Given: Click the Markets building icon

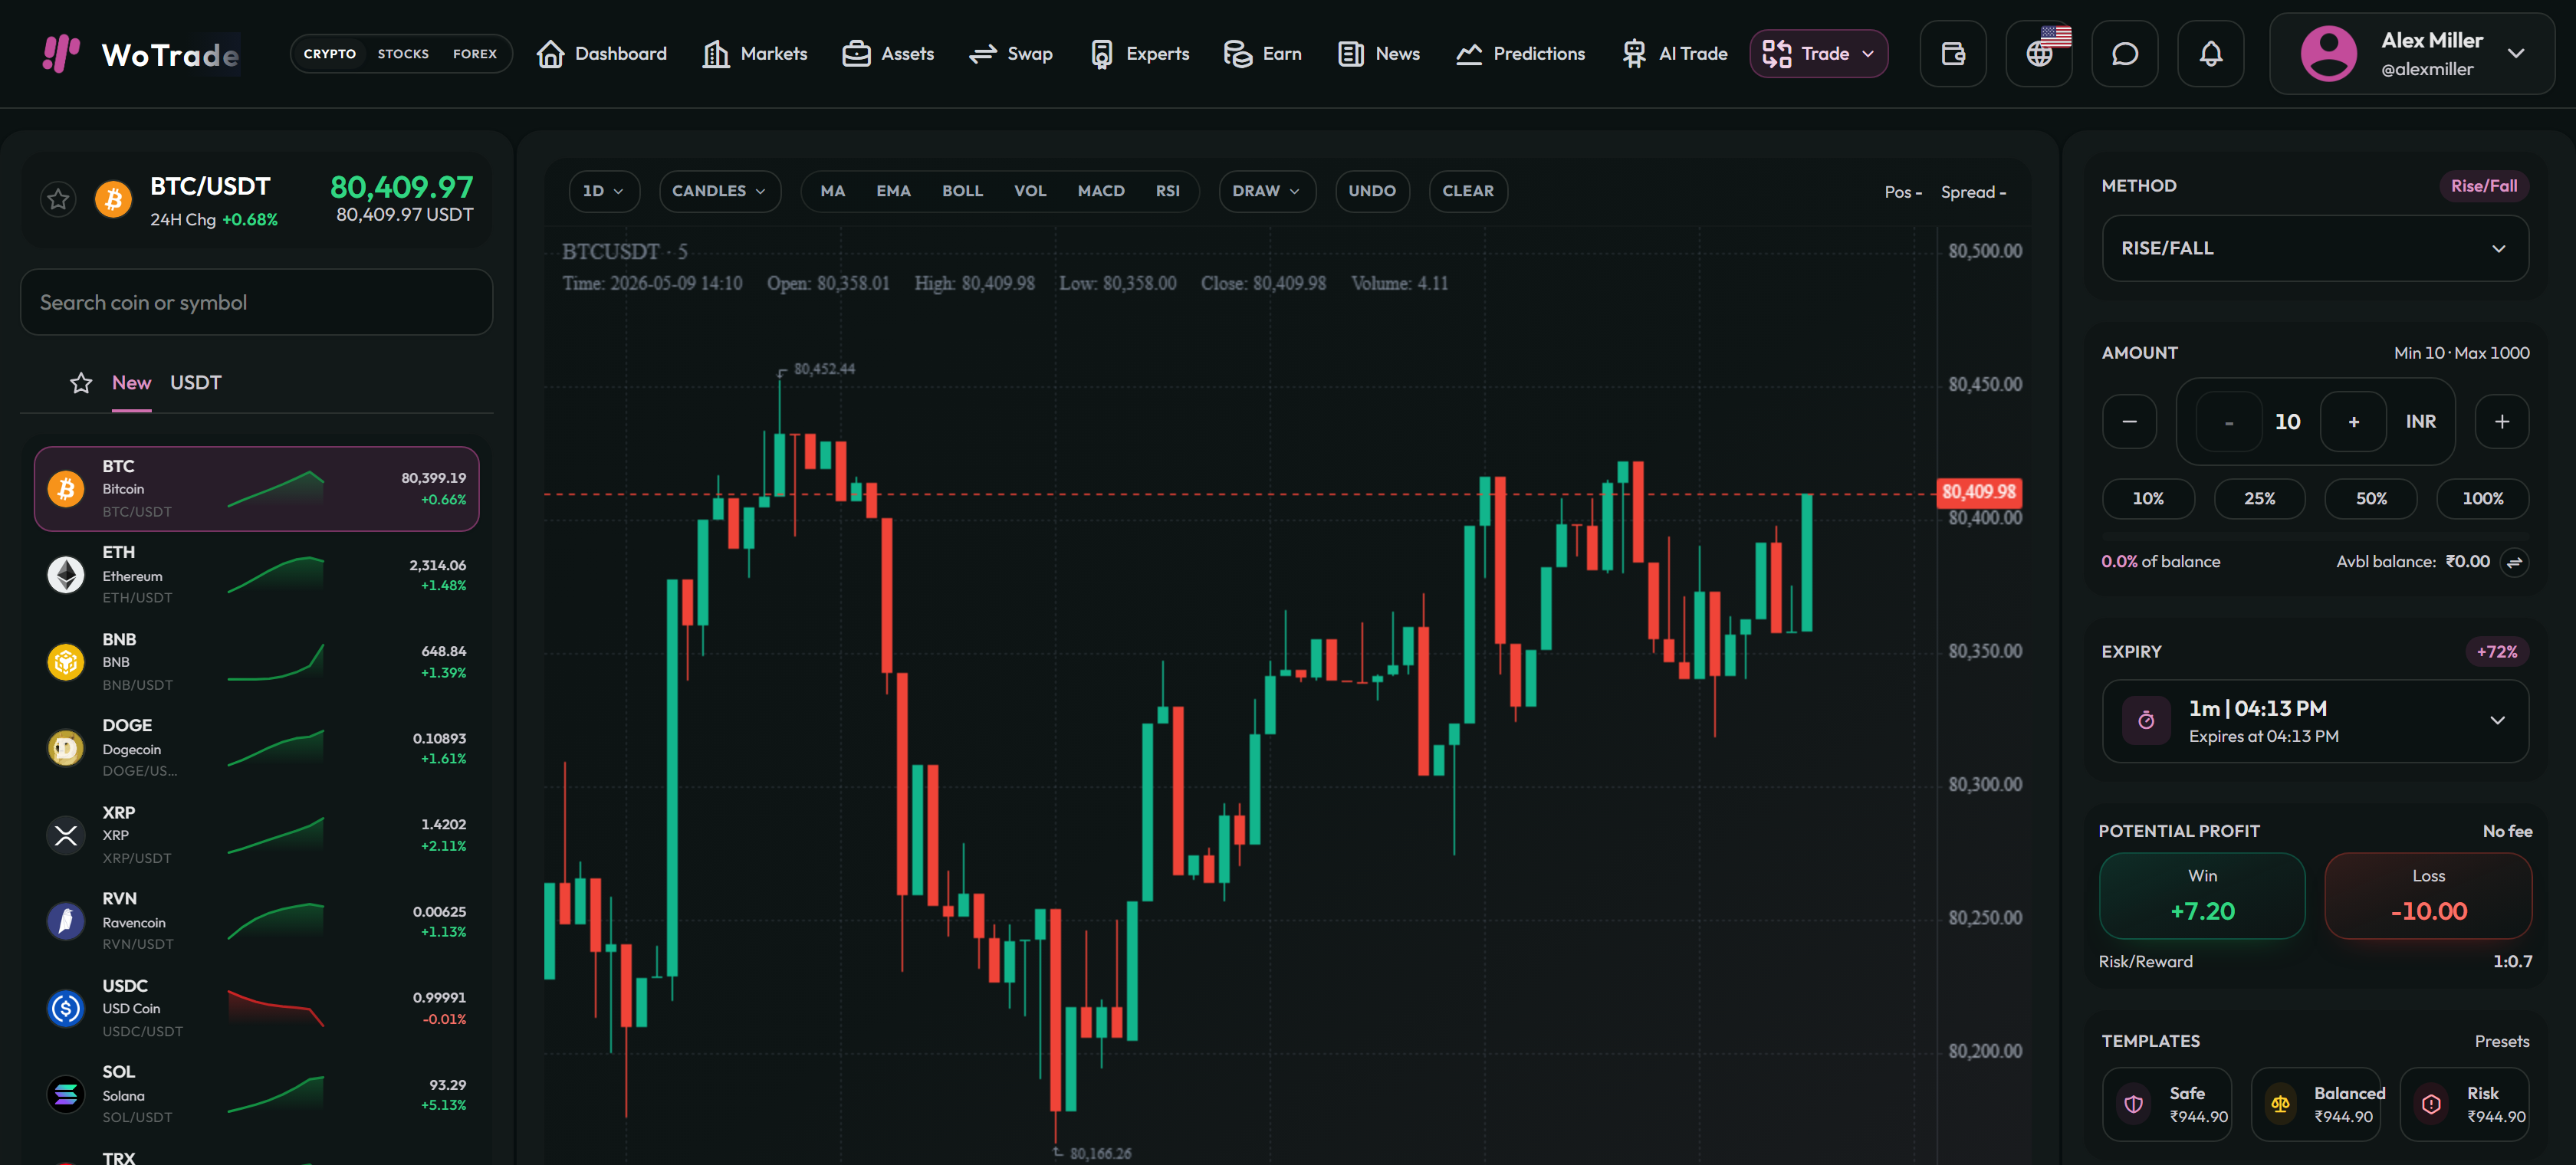Looking at the screenshot, I should (716, 54).
